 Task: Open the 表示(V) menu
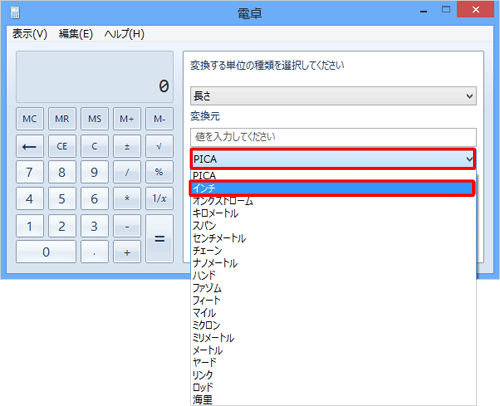click(x=30, y=34)
